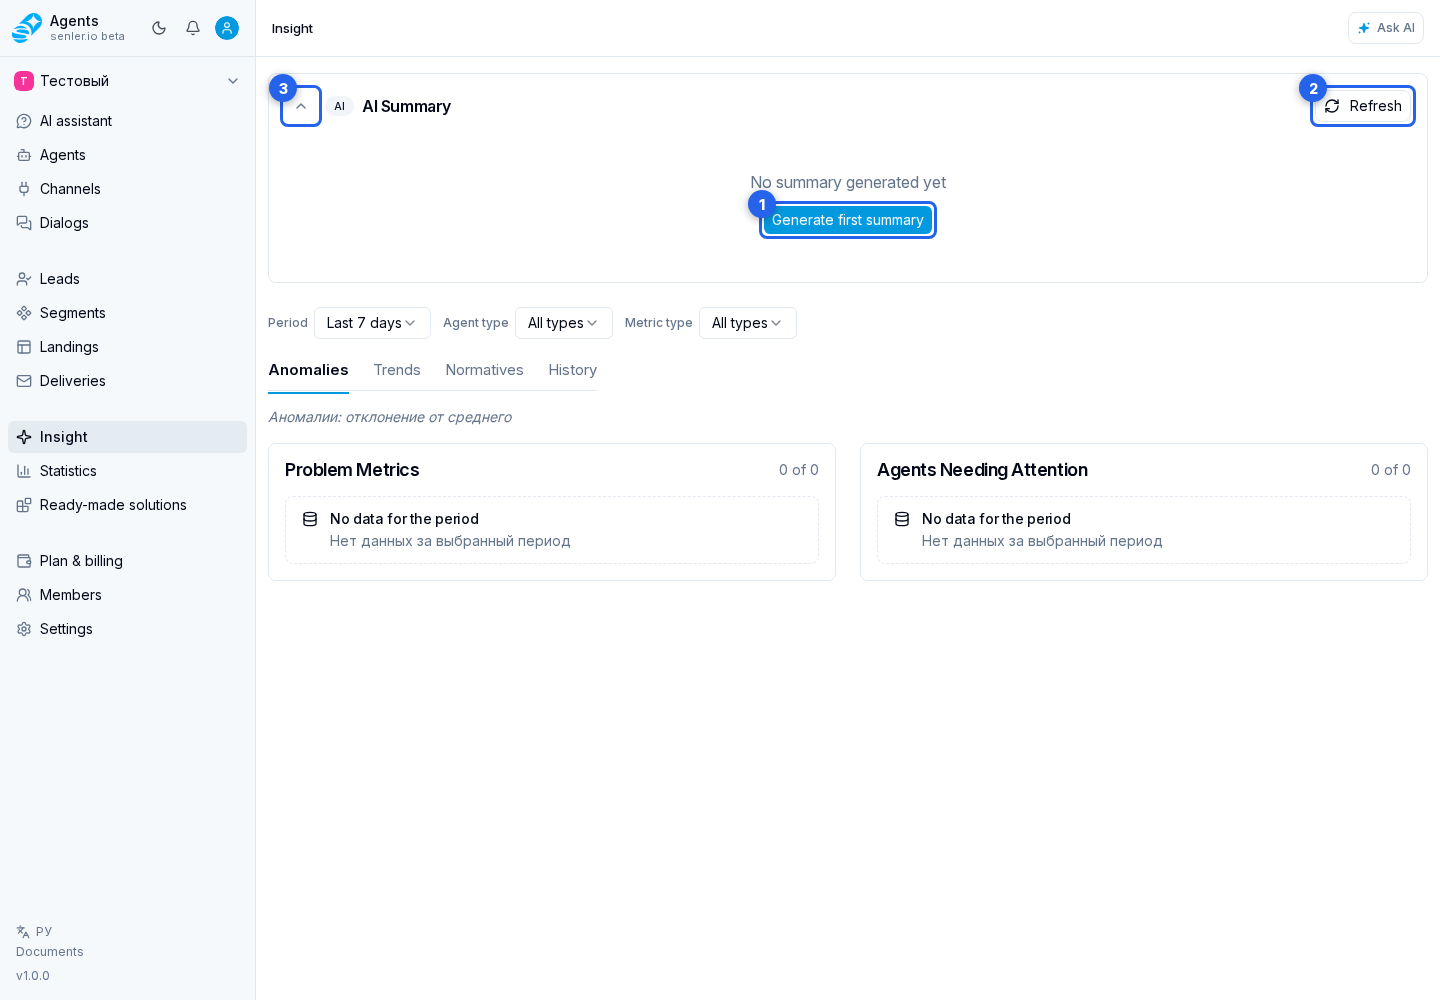The image size is (1440, 1000).
Task: Click the Members icon in sidebar
Action: (x=24, y=595)
